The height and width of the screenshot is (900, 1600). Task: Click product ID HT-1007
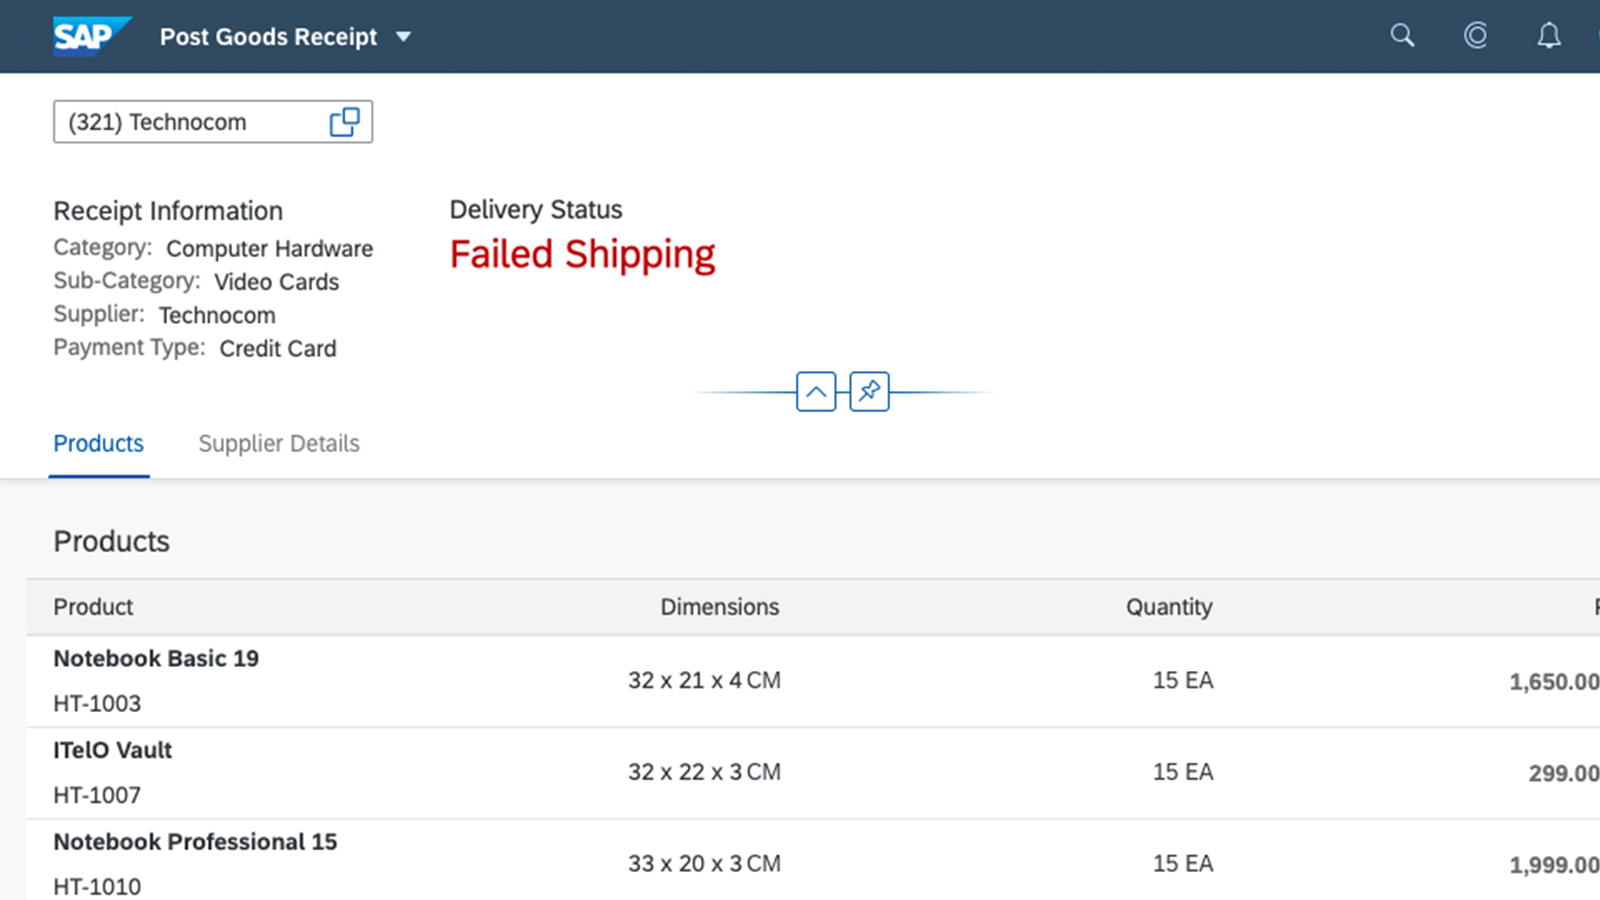[x=97, y=796]
